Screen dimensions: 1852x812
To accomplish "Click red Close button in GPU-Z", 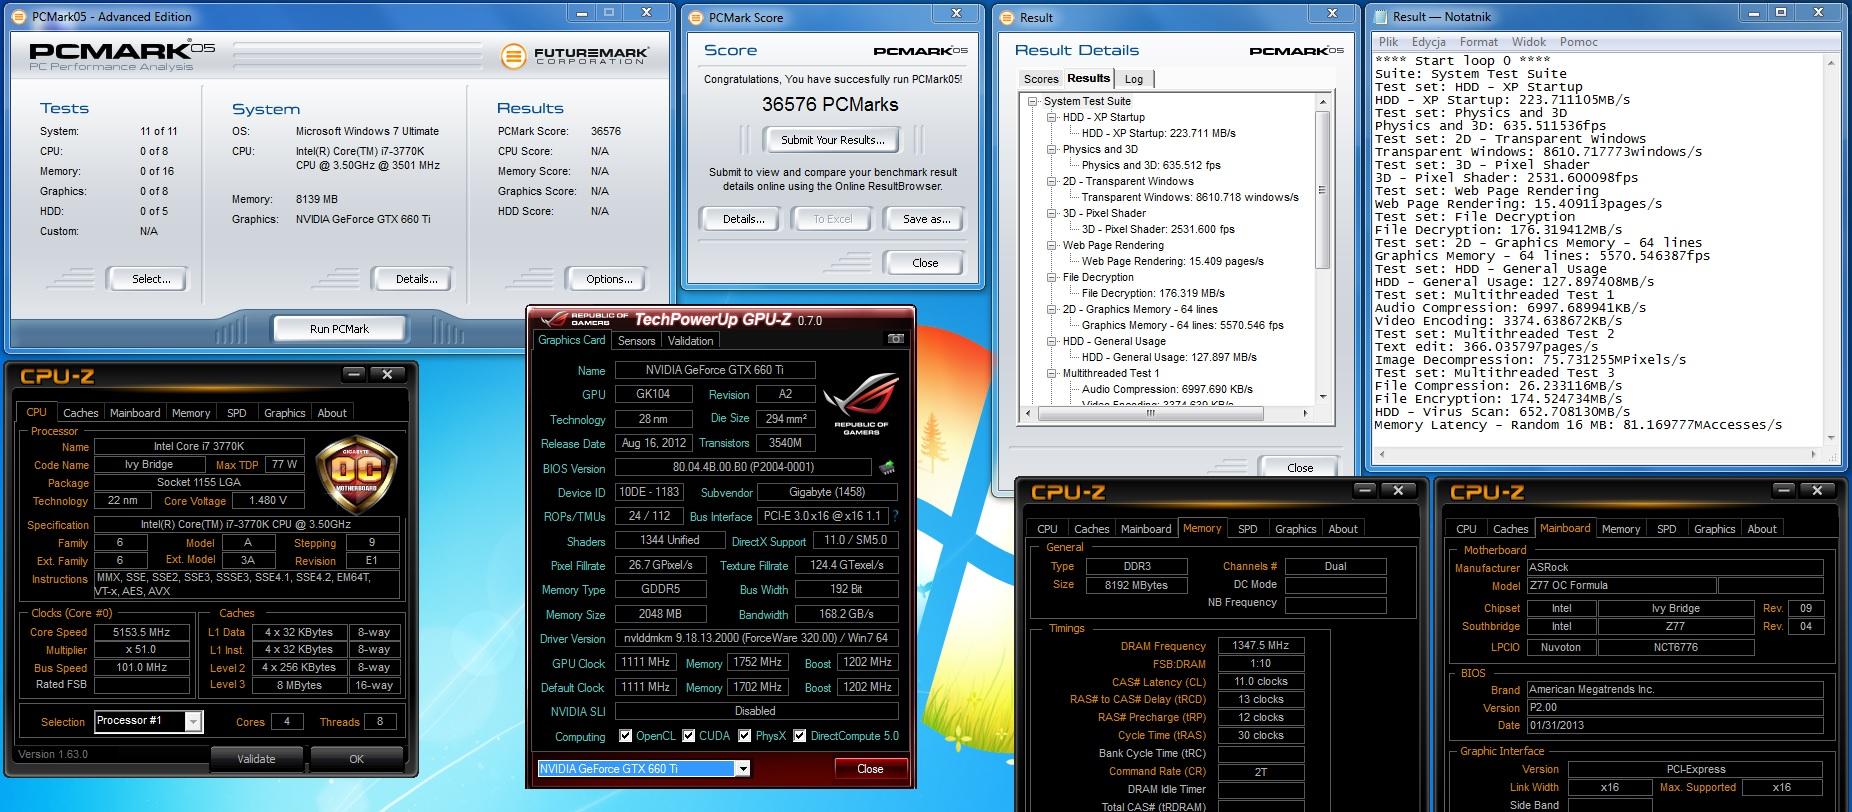I will pyautogui.click(x=870, y=769).
